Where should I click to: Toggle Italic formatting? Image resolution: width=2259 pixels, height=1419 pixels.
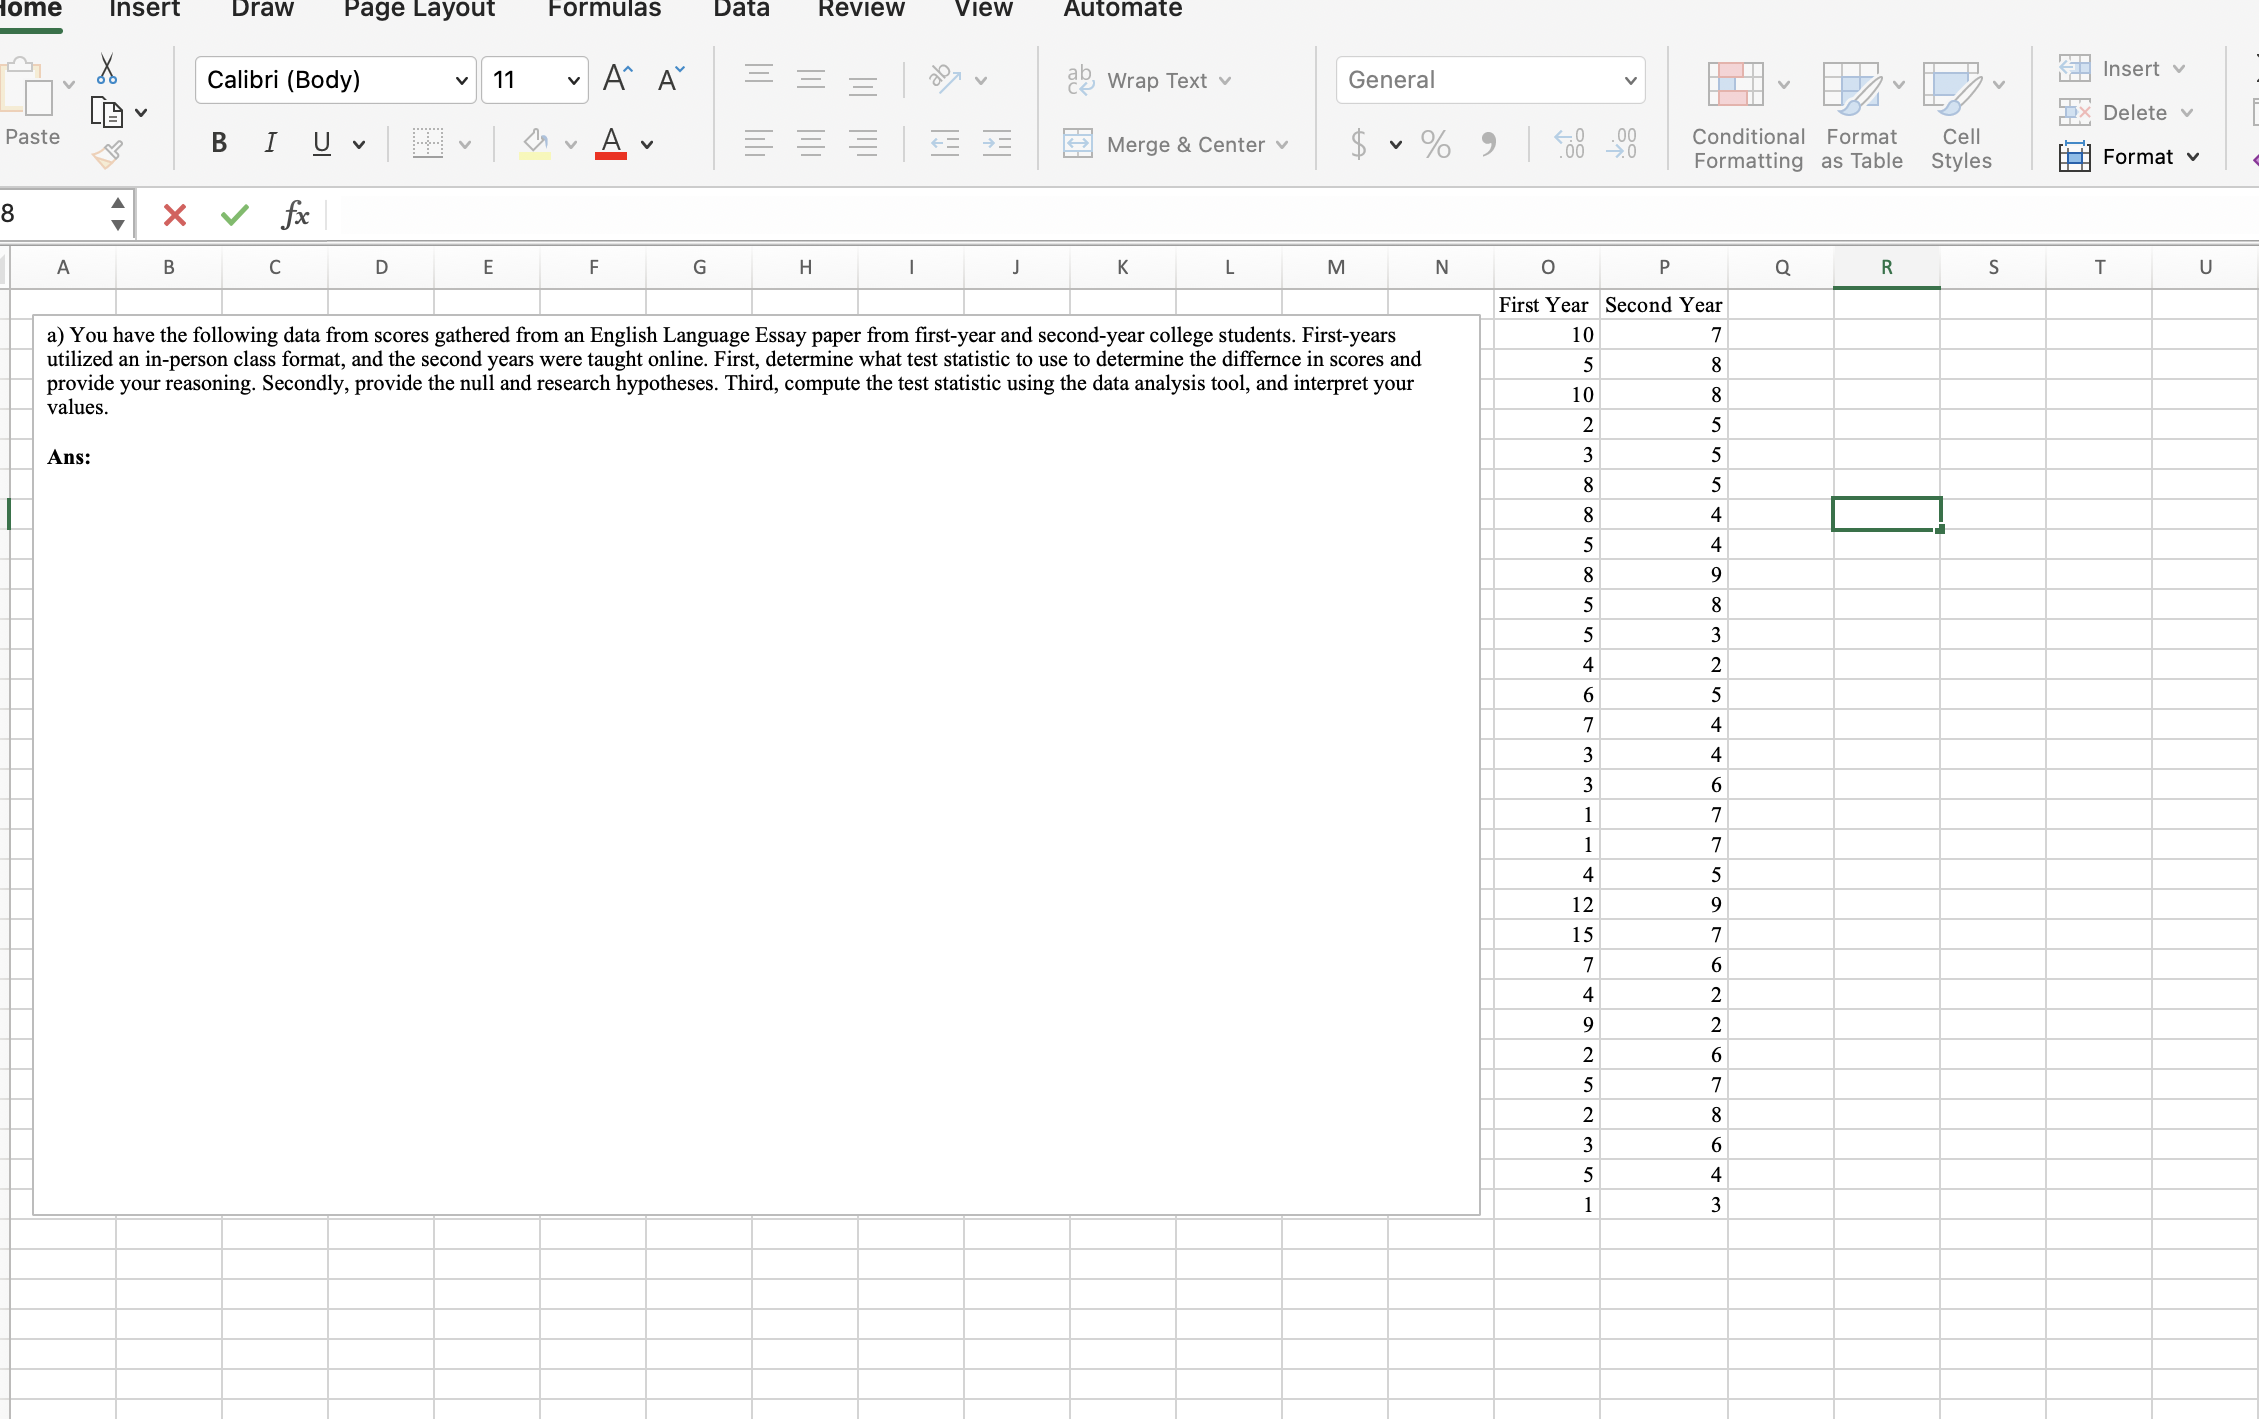[270, 144]
